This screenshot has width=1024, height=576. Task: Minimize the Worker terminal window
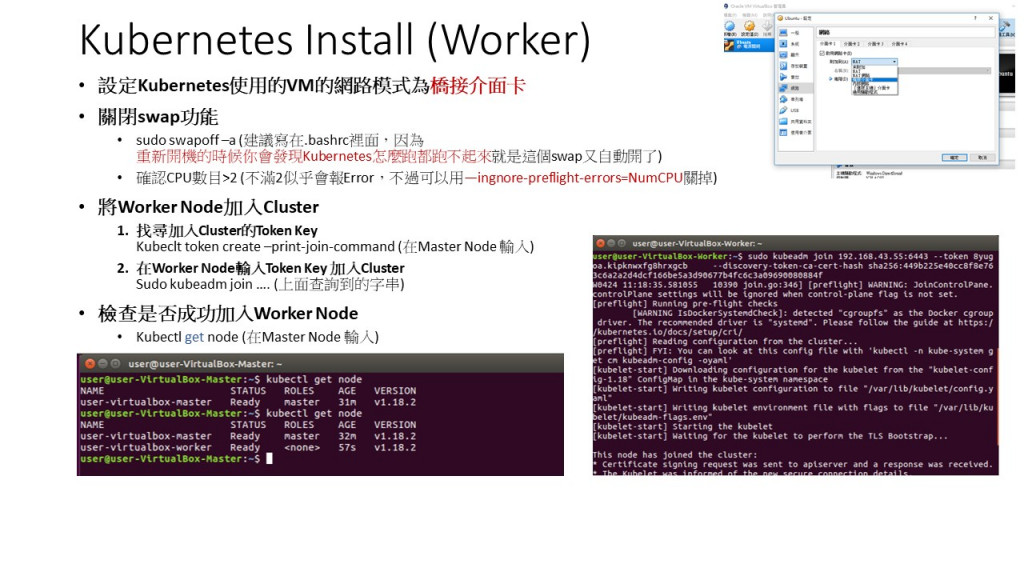click(611, 243)
